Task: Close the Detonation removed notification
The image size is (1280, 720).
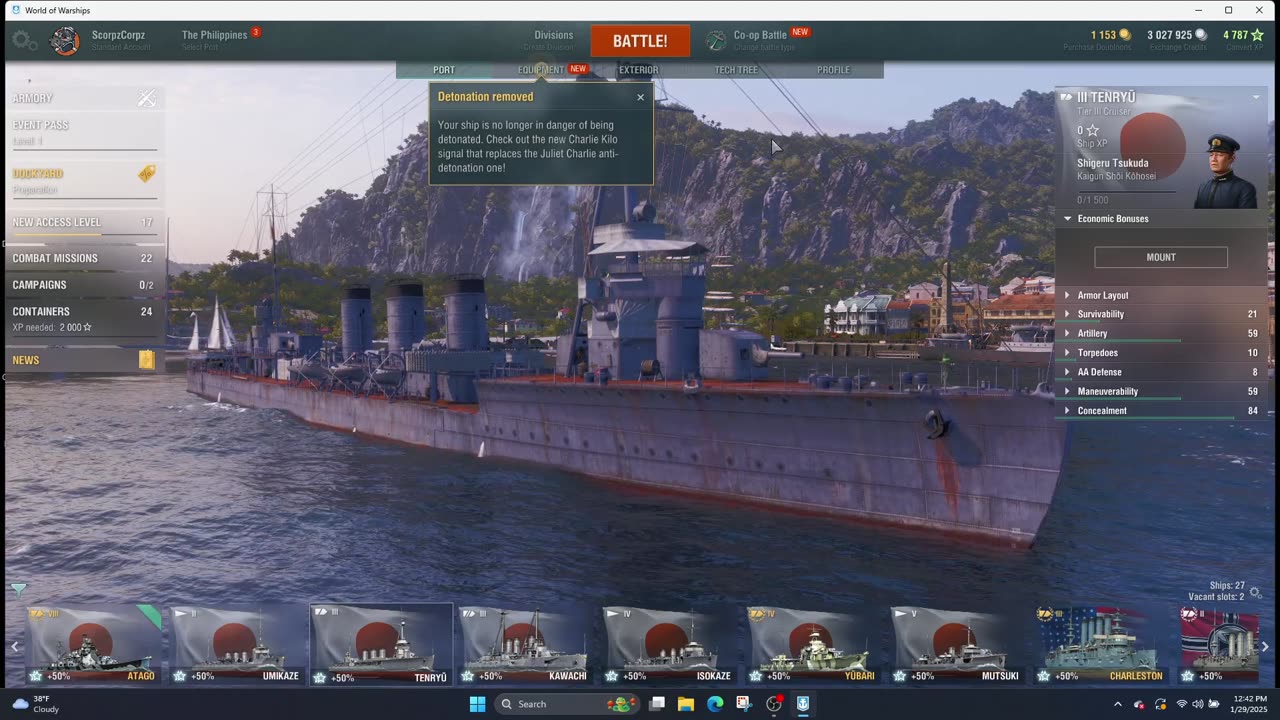Action: point(641,97)
